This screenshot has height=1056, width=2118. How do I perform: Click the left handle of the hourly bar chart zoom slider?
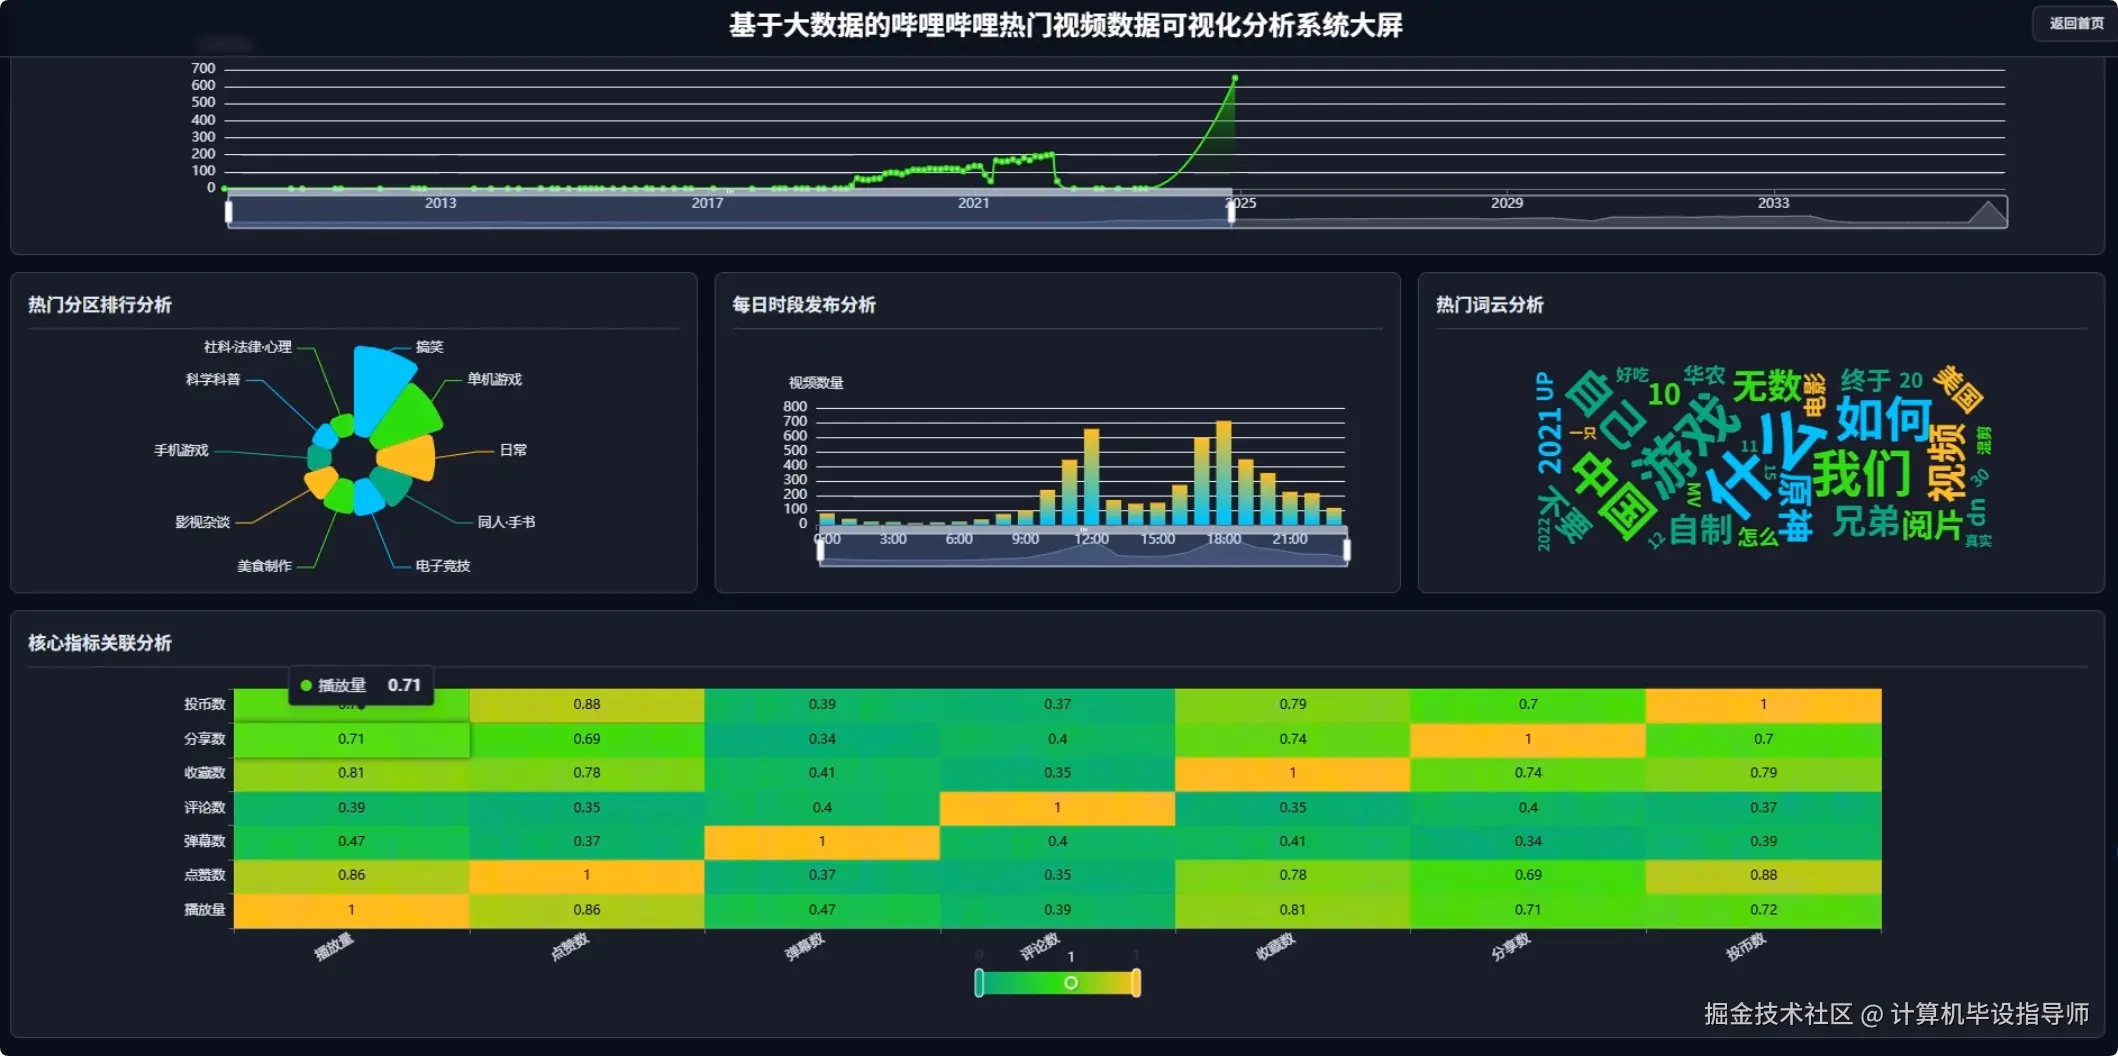[x=820, y=549]
